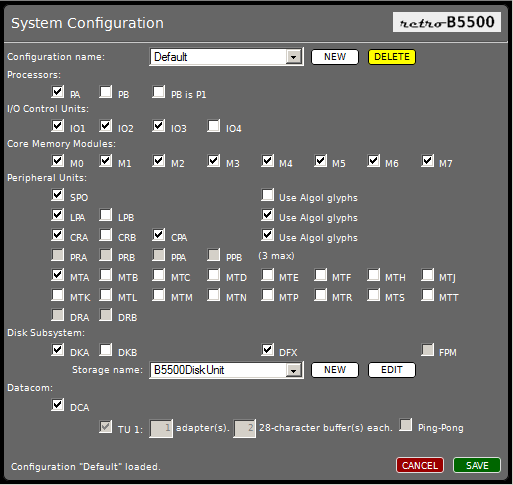Enable the CRB card reader
The width and height of the screenshot is (513, 485).
(106, 235)
